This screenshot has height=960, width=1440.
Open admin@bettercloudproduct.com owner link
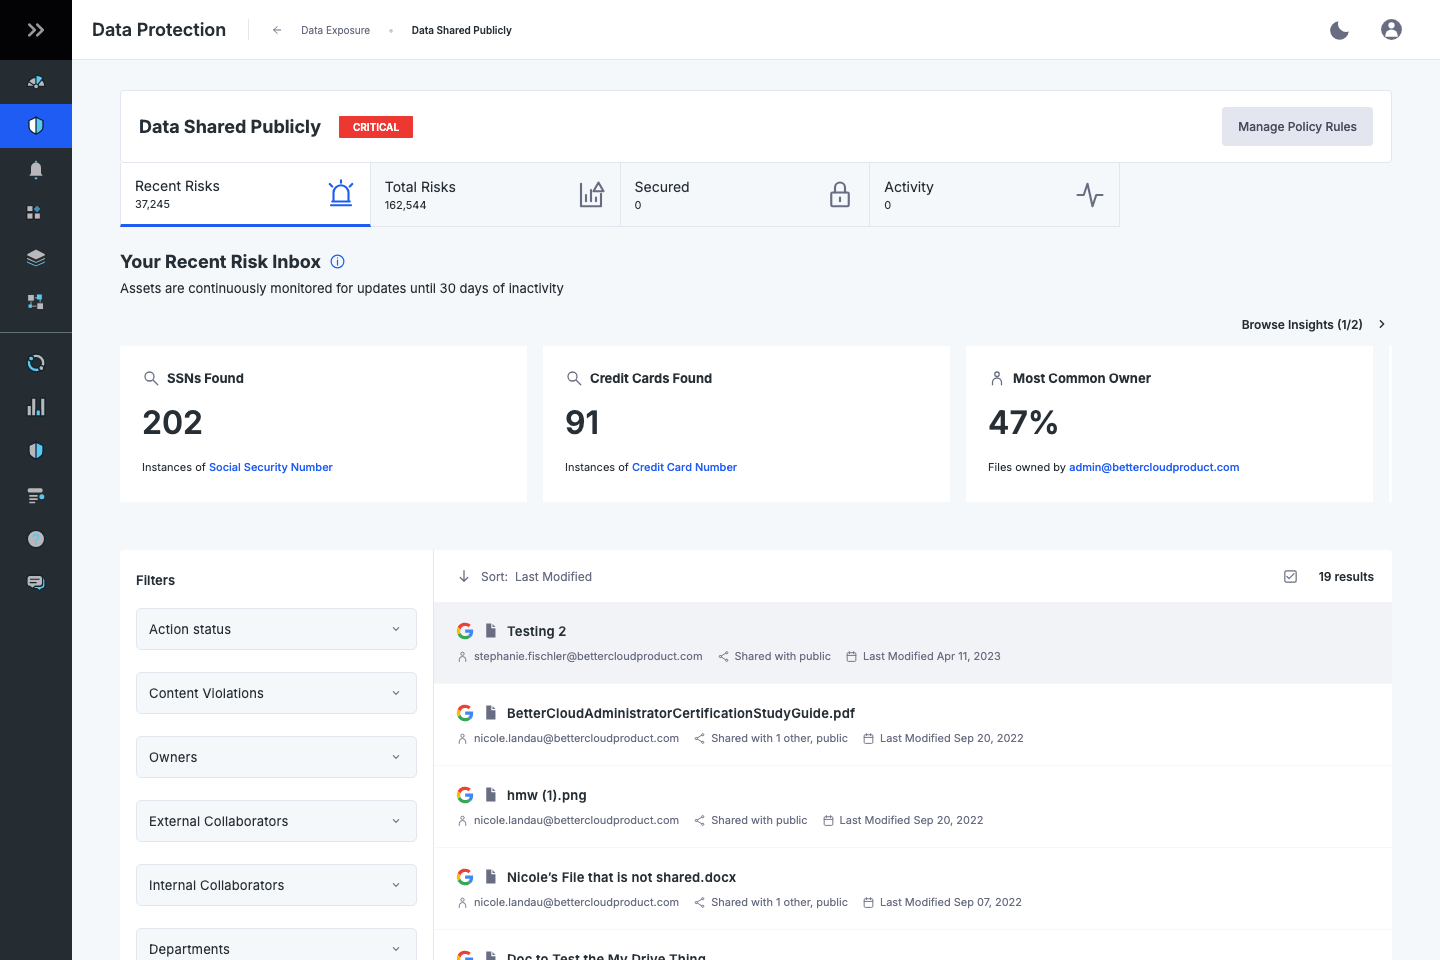[1154, 467]
